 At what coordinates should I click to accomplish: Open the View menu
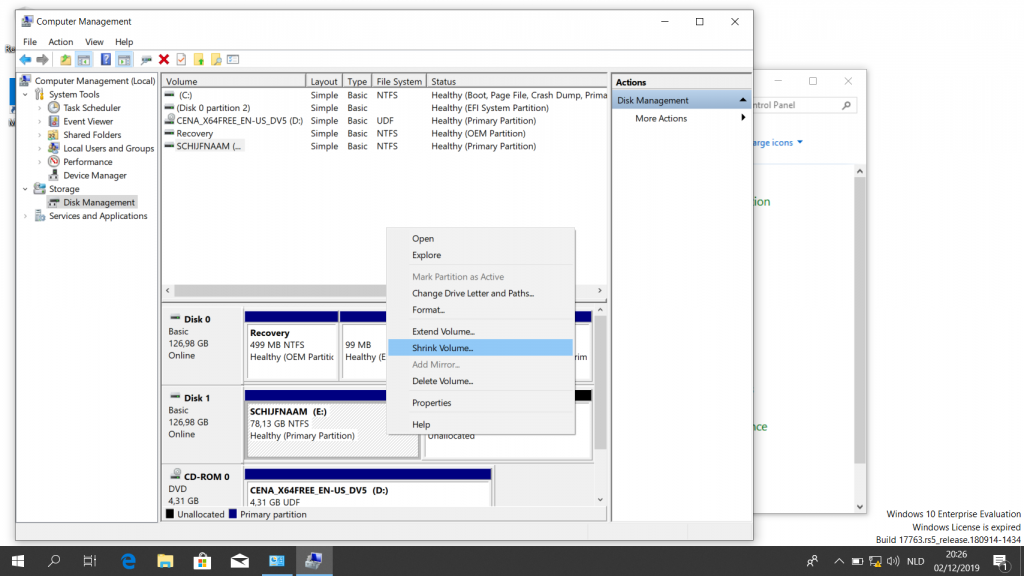pyautogui.click(x=94, y=42)
